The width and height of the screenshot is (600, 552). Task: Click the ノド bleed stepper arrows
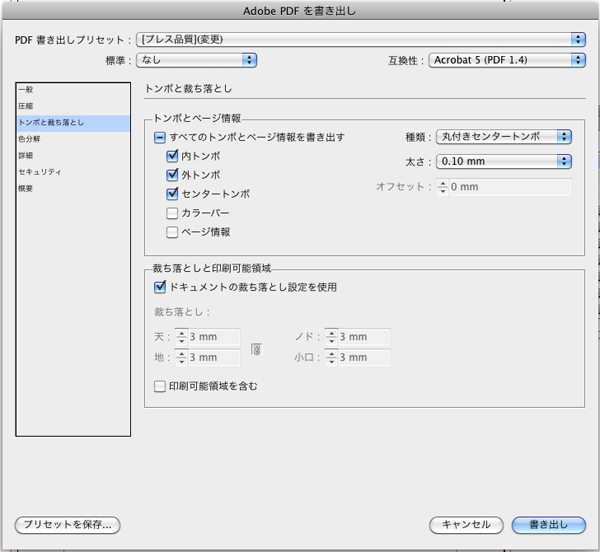(331, 338)
